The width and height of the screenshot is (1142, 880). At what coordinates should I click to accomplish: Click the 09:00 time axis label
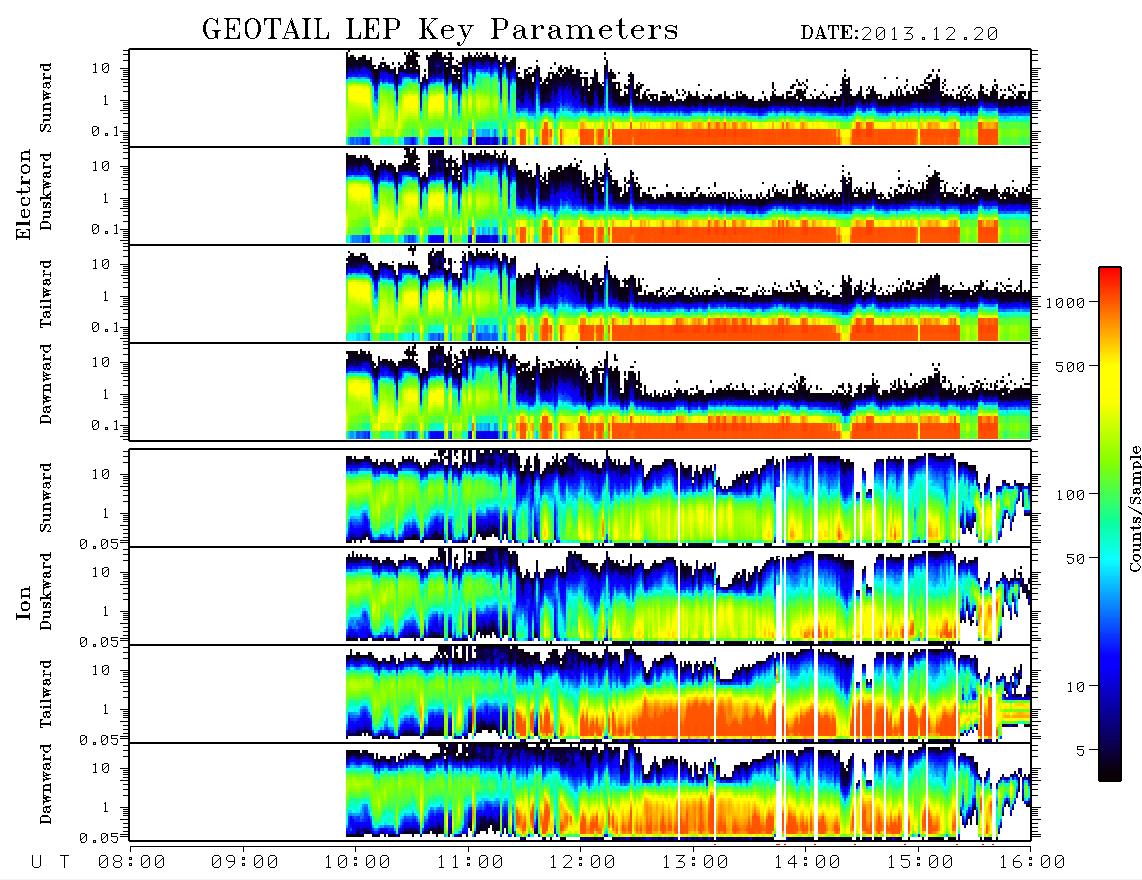pos(245,862)
